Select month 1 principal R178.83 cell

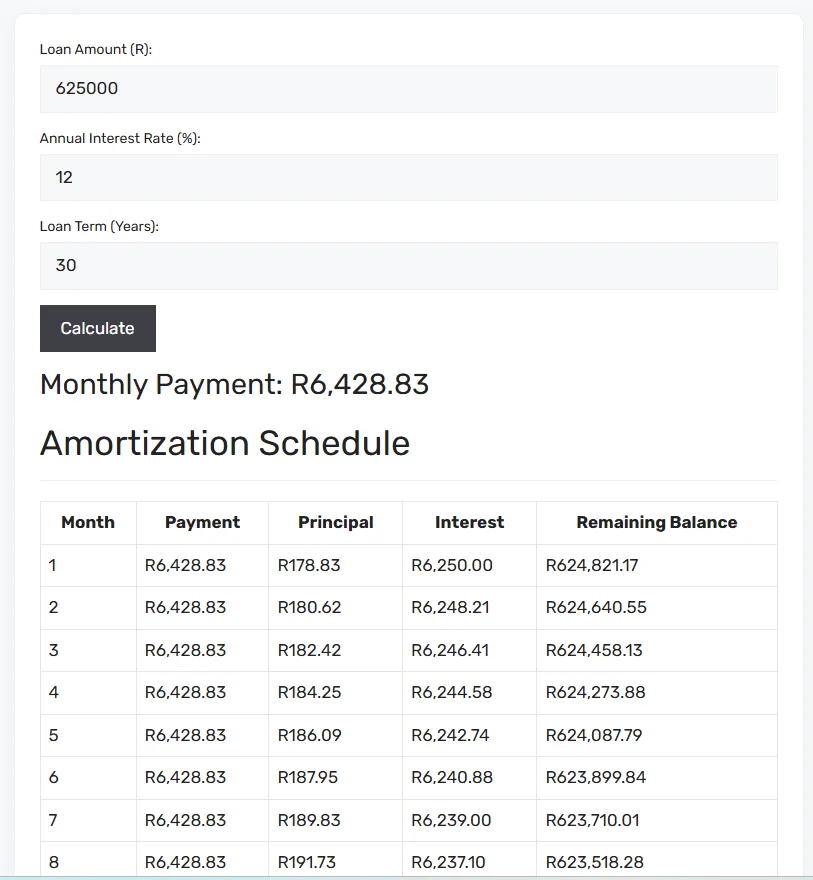tap(336, 565)
